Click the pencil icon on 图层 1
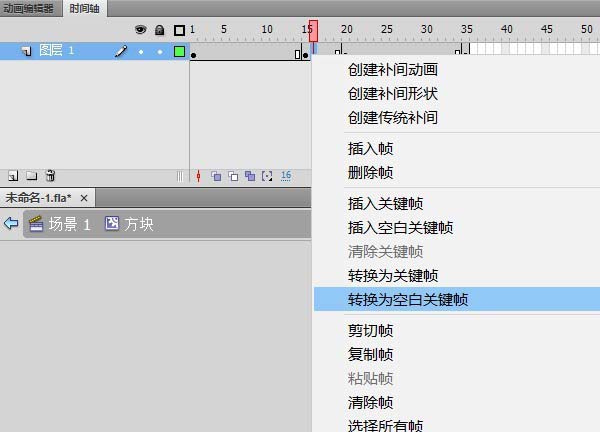This screenshot has width=600, height=432. coord(121,51)
